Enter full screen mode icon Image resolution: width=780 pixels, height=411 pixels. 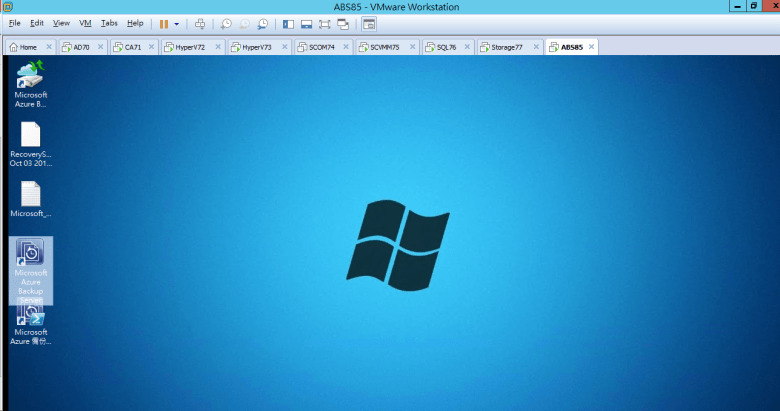point(324,23)
